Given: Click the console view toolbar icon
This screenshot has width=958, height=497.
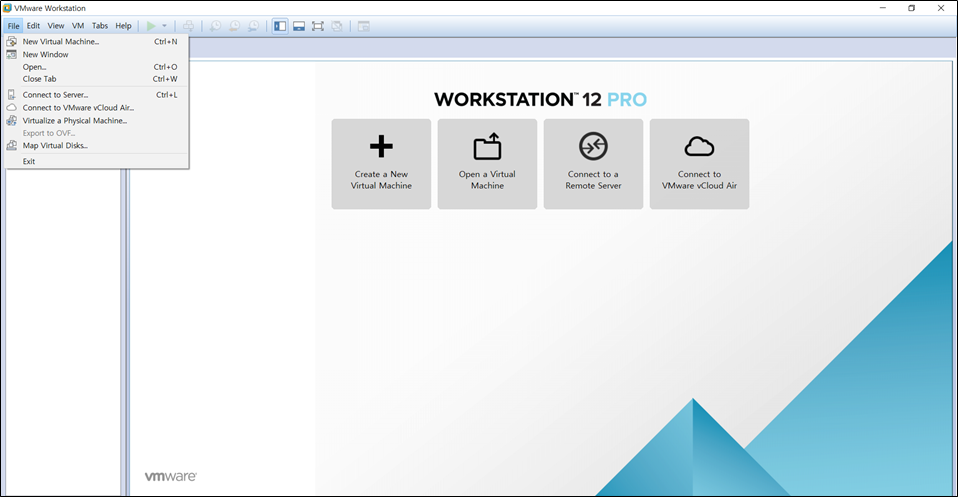Looking at the screenshot, I should click(364, 26).
